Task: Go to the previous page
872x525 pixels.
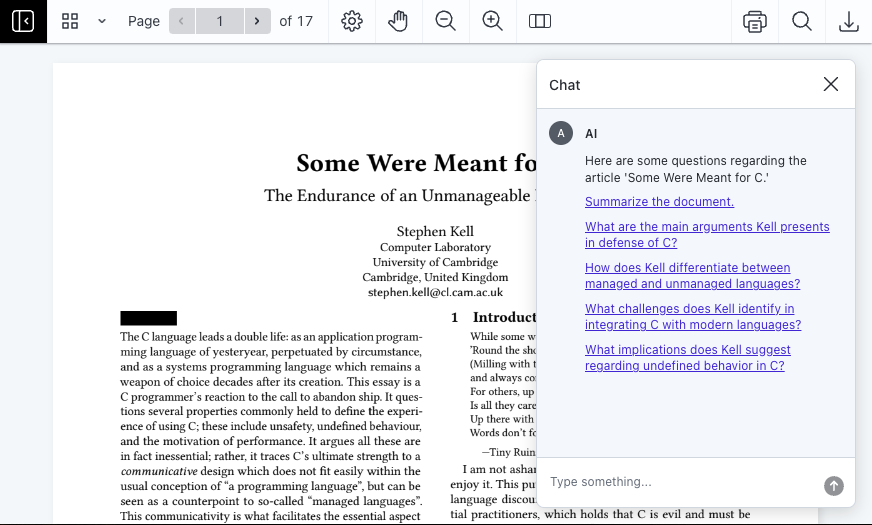Action: [x=181, y=21]
